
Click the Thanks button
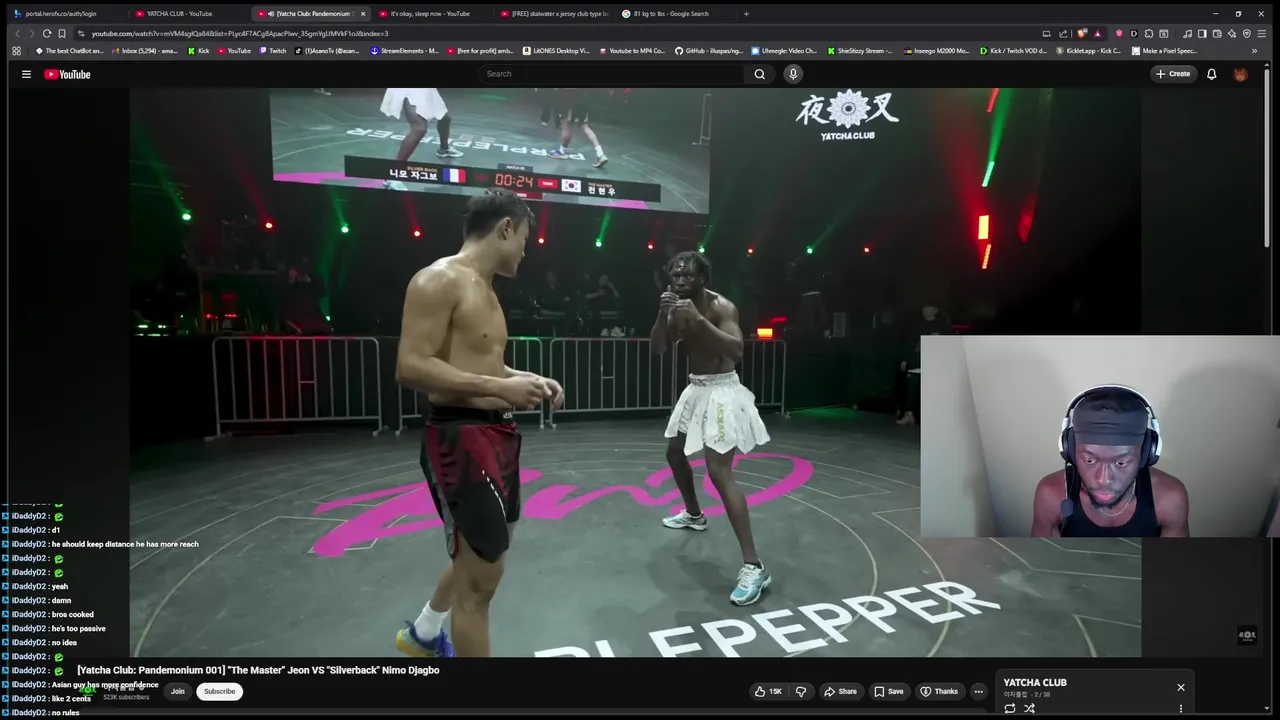939,691
